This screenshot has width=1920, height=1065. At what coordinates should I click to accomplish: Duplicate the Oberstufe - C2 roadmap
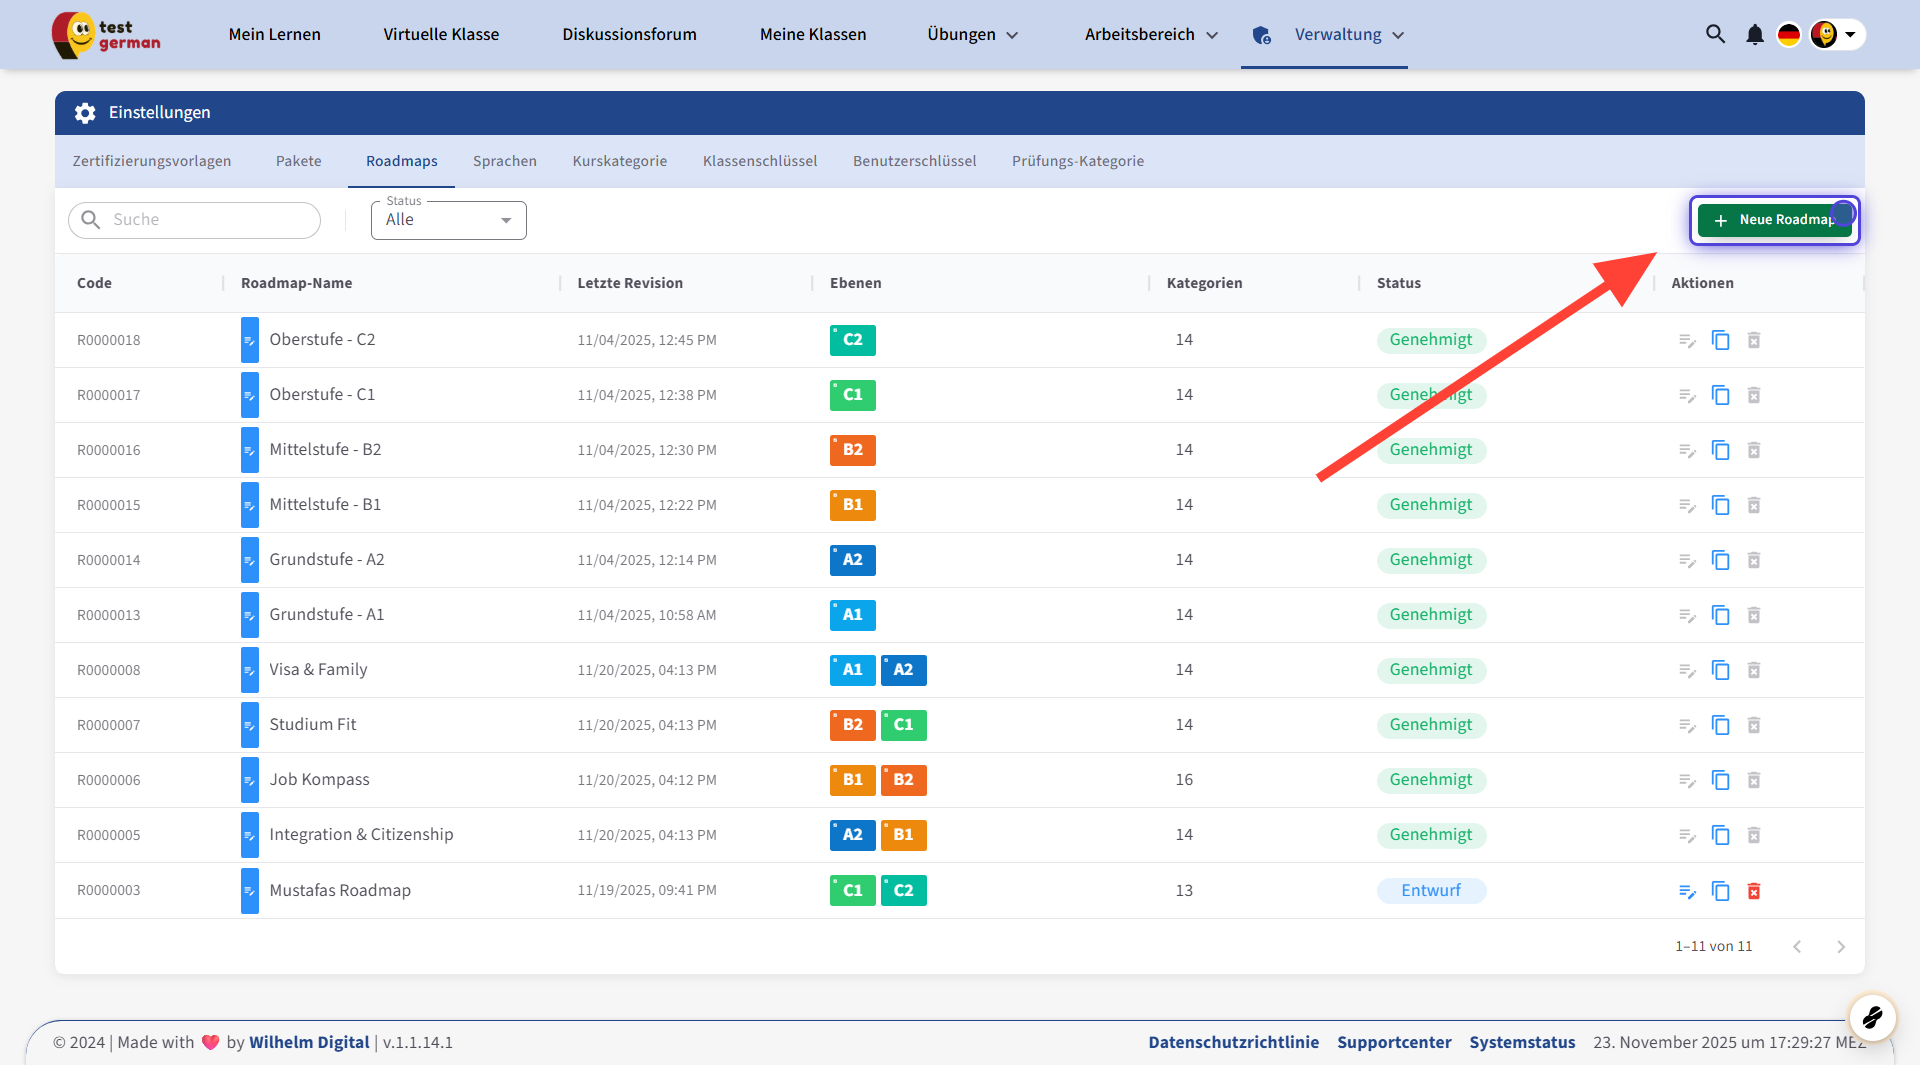[x=1720, y=340]
